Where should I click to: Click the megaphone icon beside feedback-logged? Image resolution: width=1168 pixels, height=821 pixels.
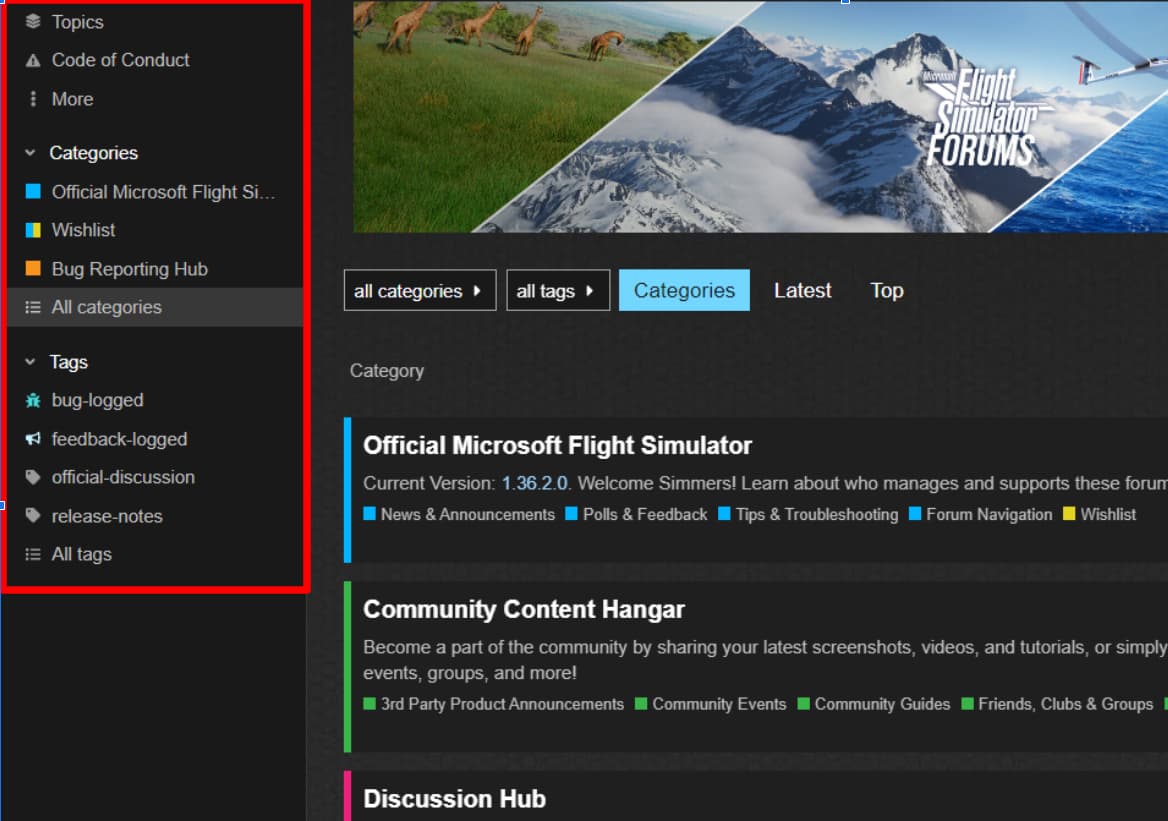[x=33, y=439]
